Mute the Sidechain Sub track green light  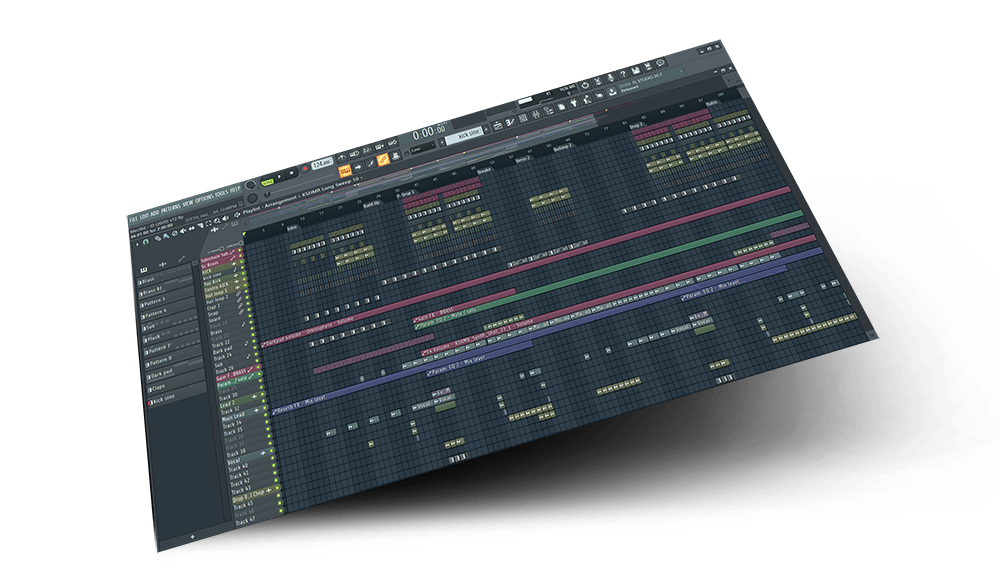[239, 250]
